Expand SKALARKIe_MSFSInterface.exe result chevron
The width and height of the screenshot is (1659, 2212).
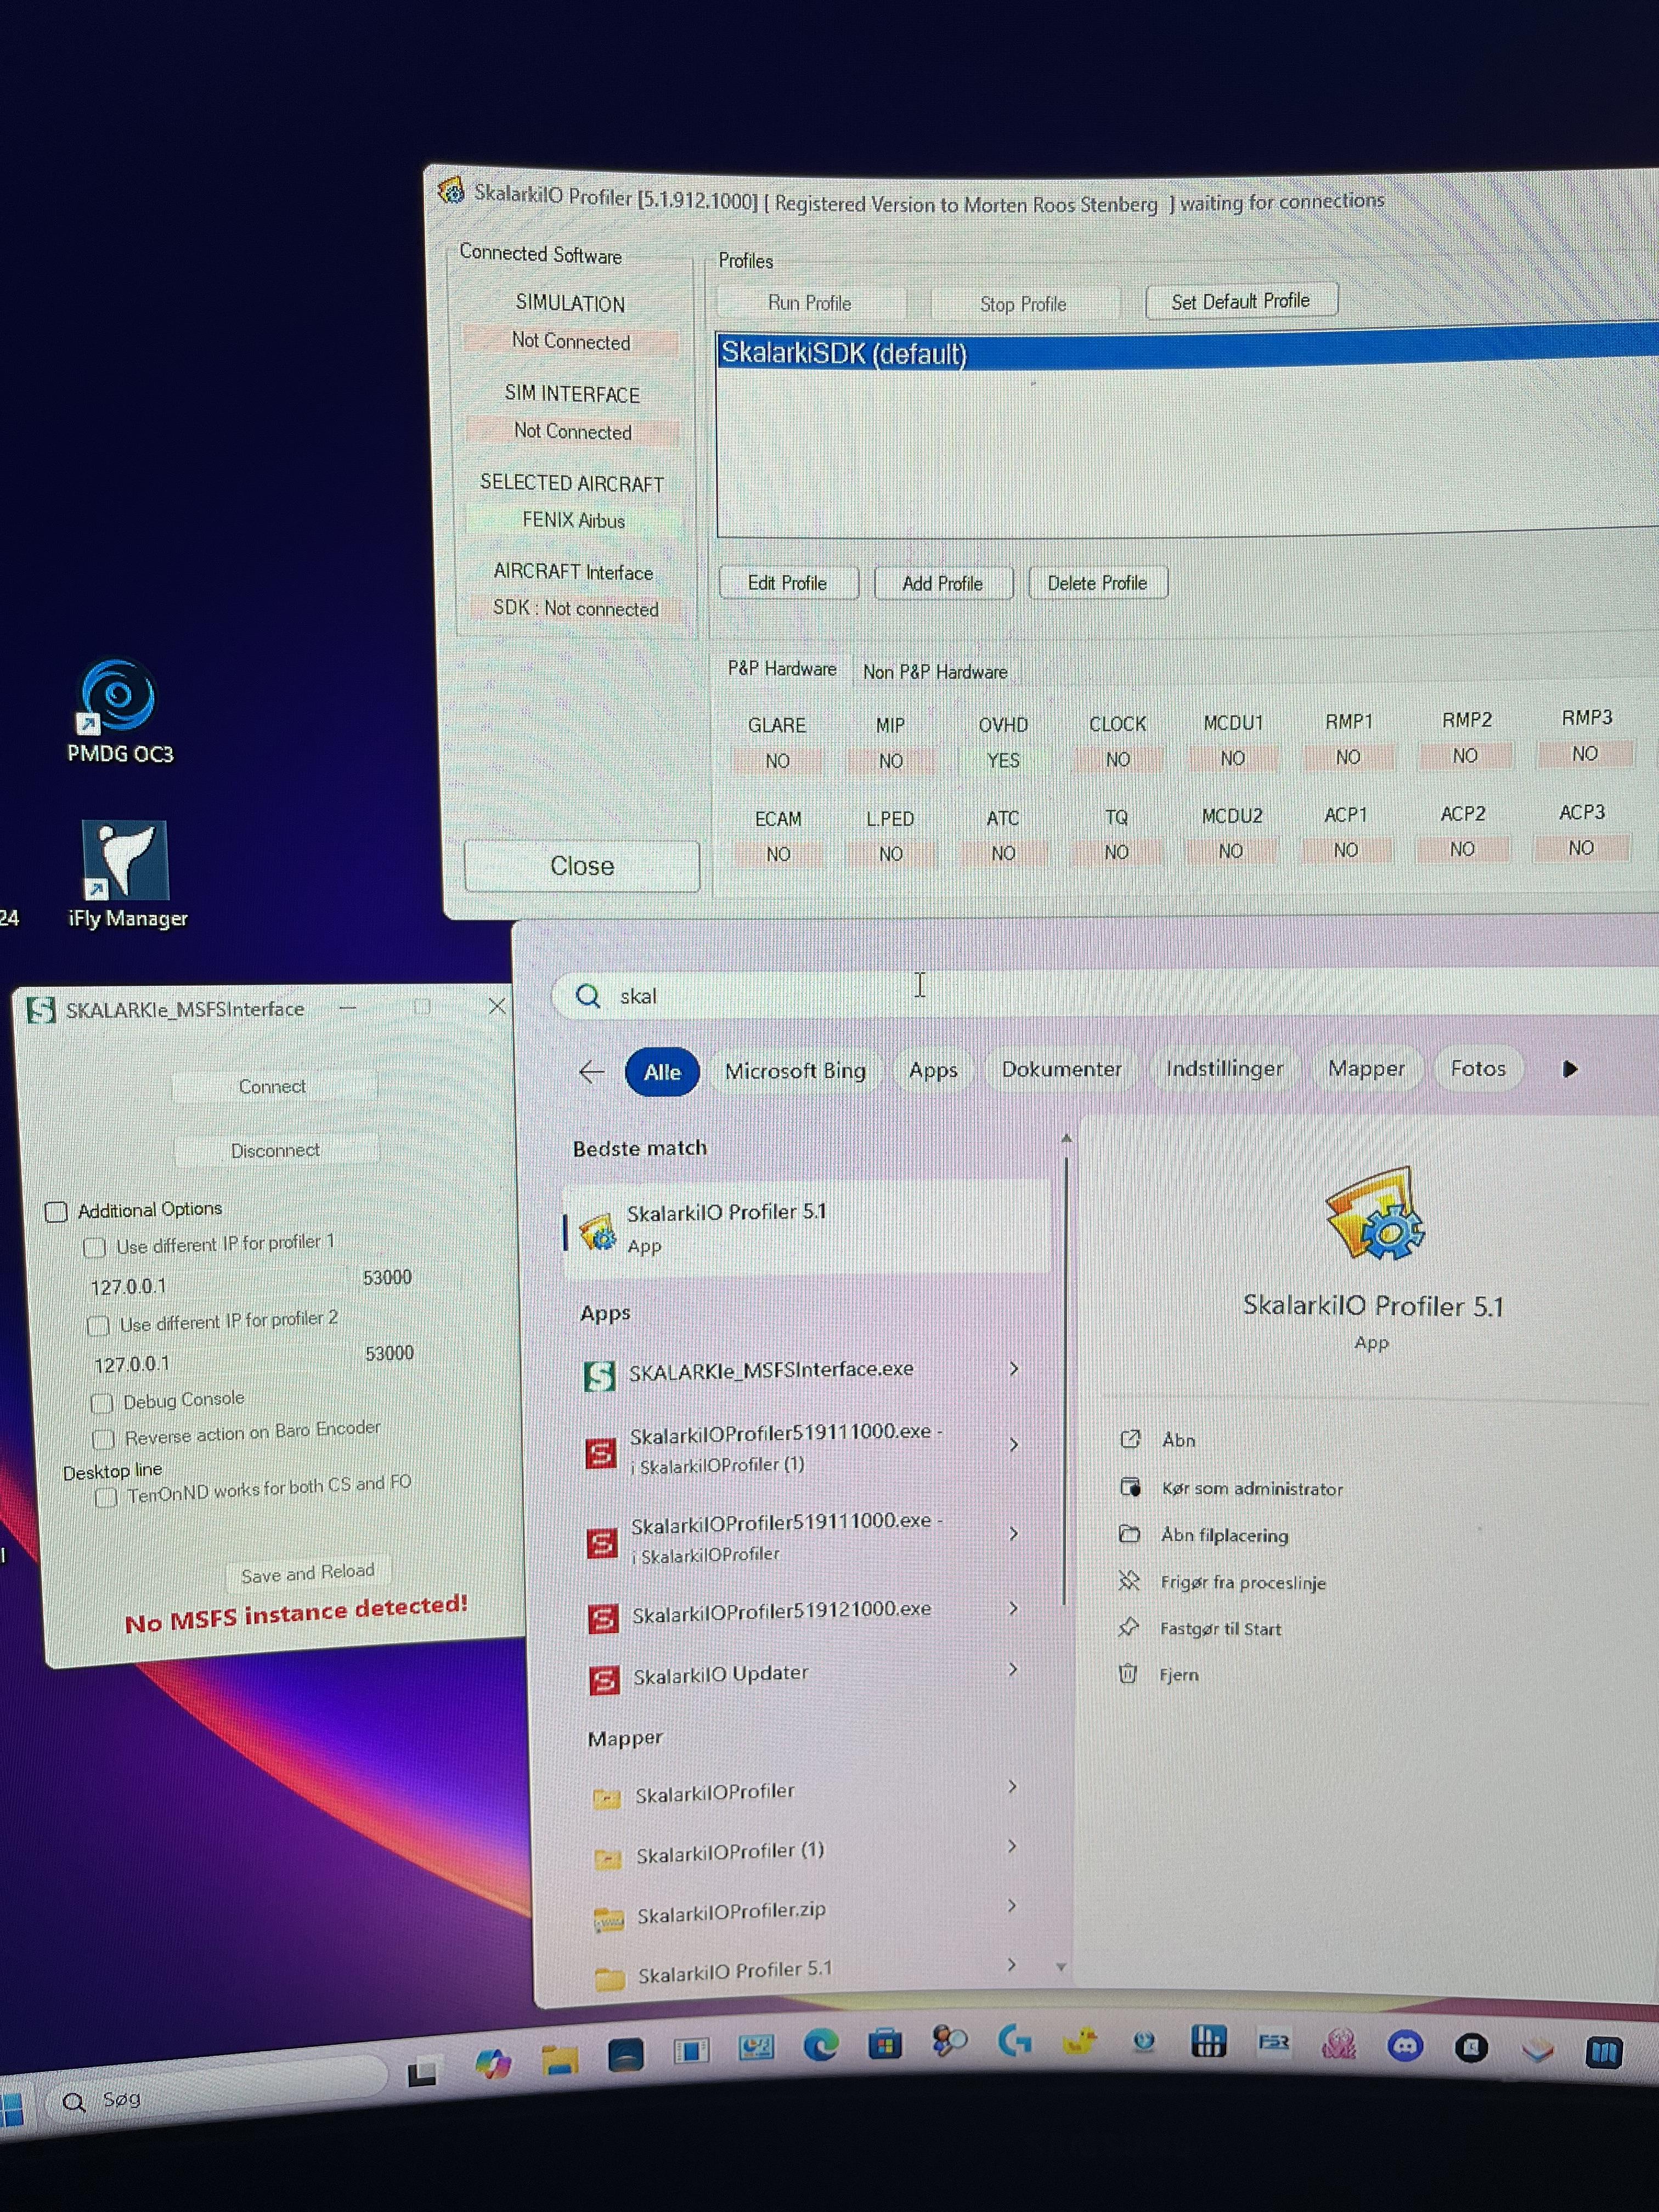click(1014, 1368)
